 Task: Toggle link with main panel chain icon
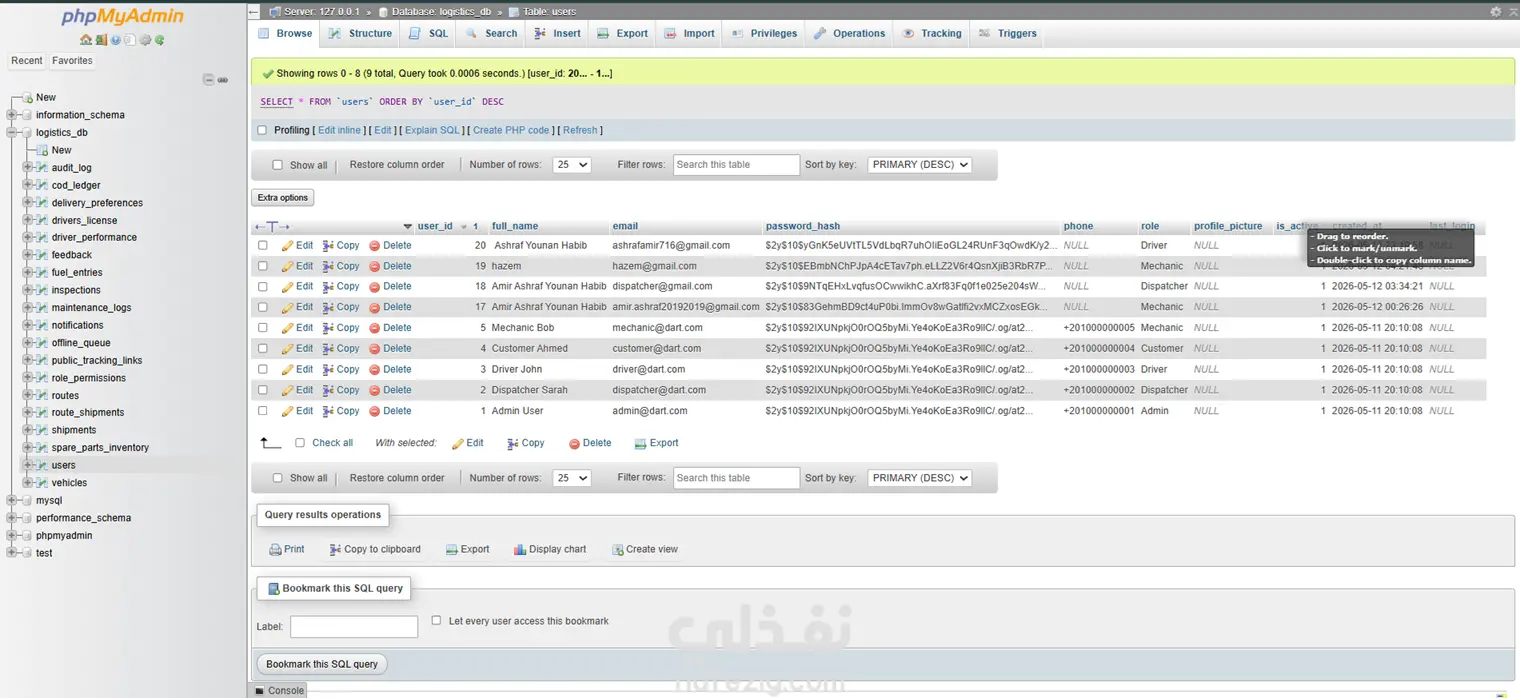tap(223, 80)
